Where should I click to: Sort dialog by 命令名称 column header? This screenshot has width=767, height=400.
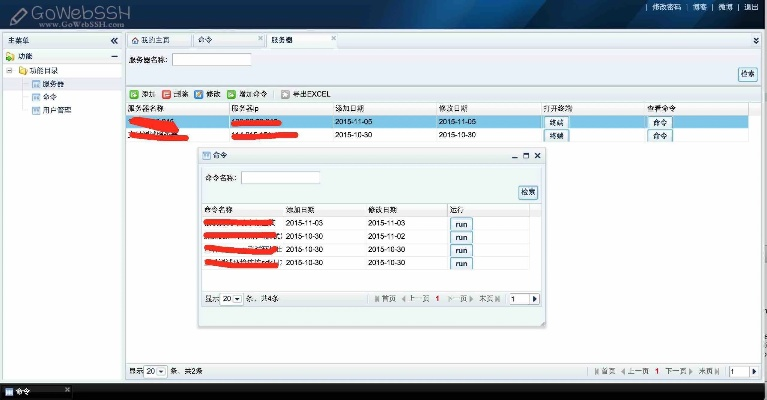(243, 210)
